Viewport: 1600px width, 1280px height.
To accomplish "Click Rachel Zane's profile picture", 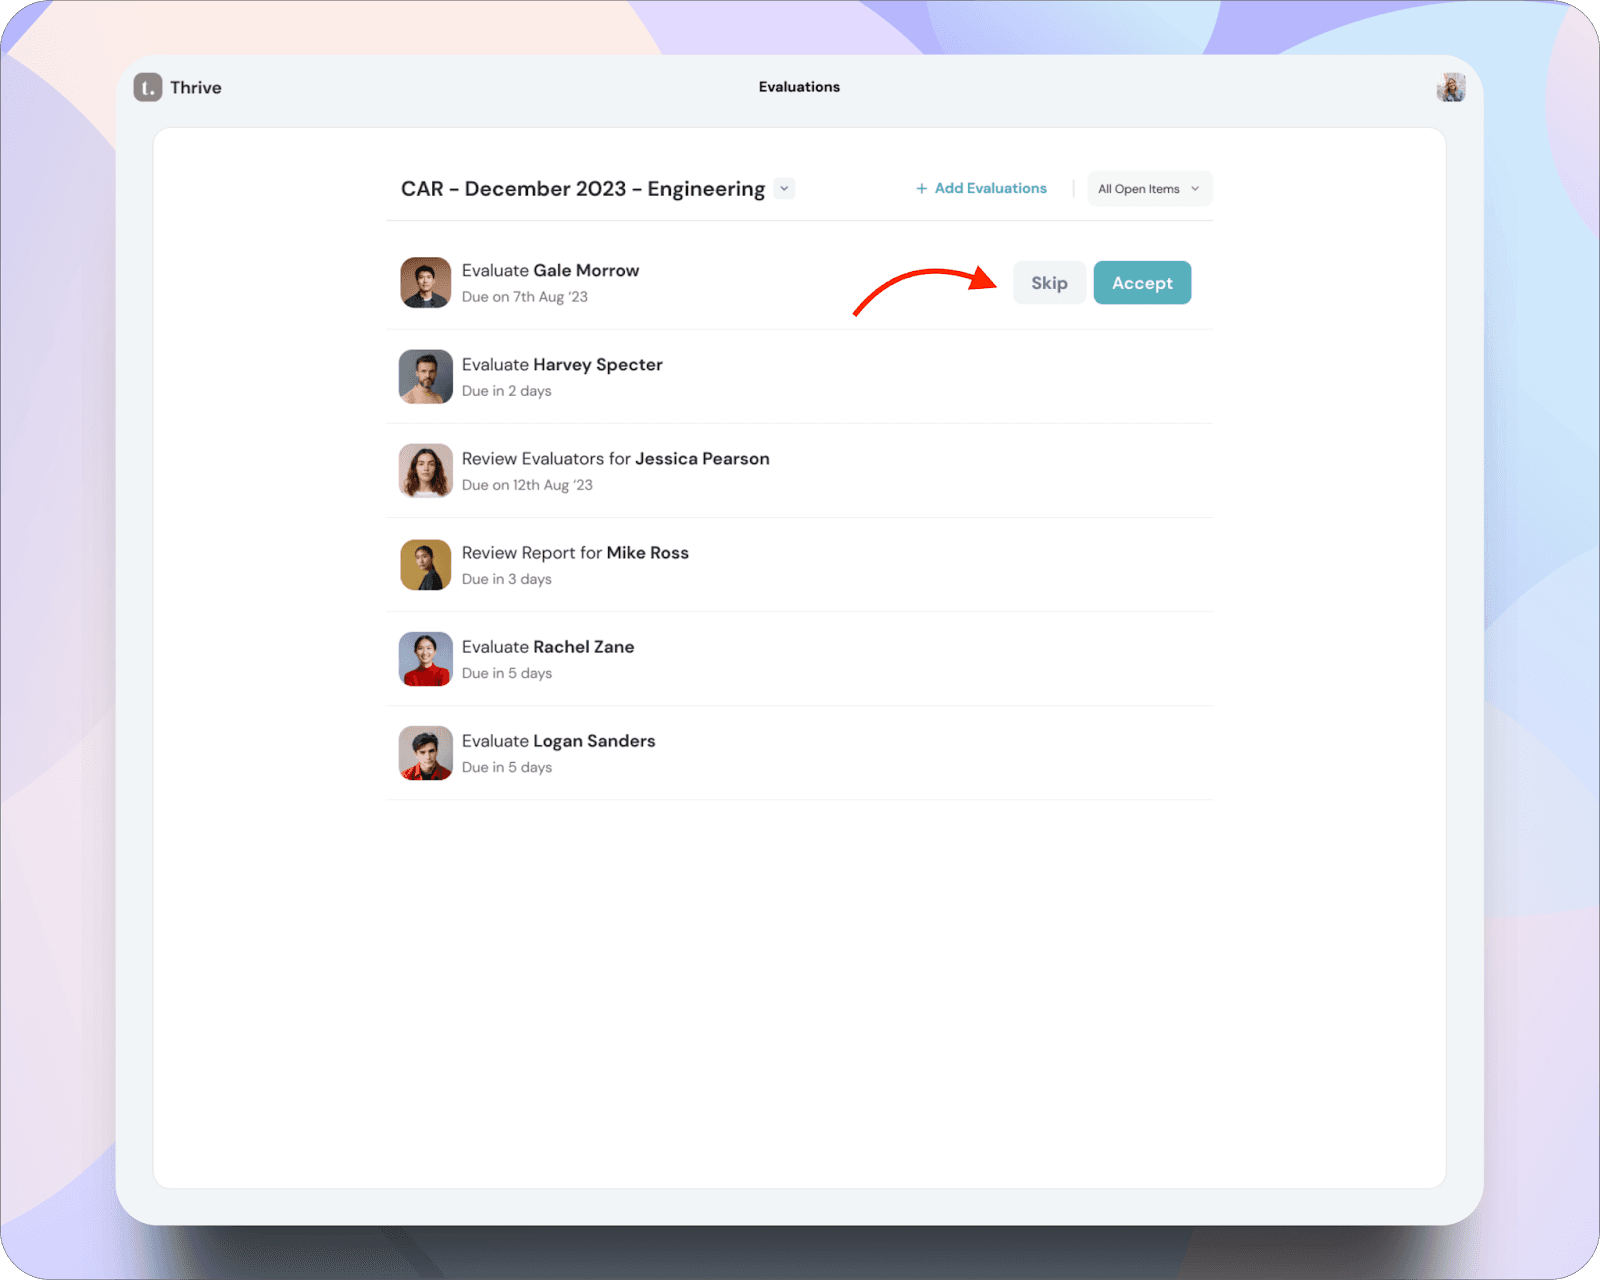I will [426, 659].
